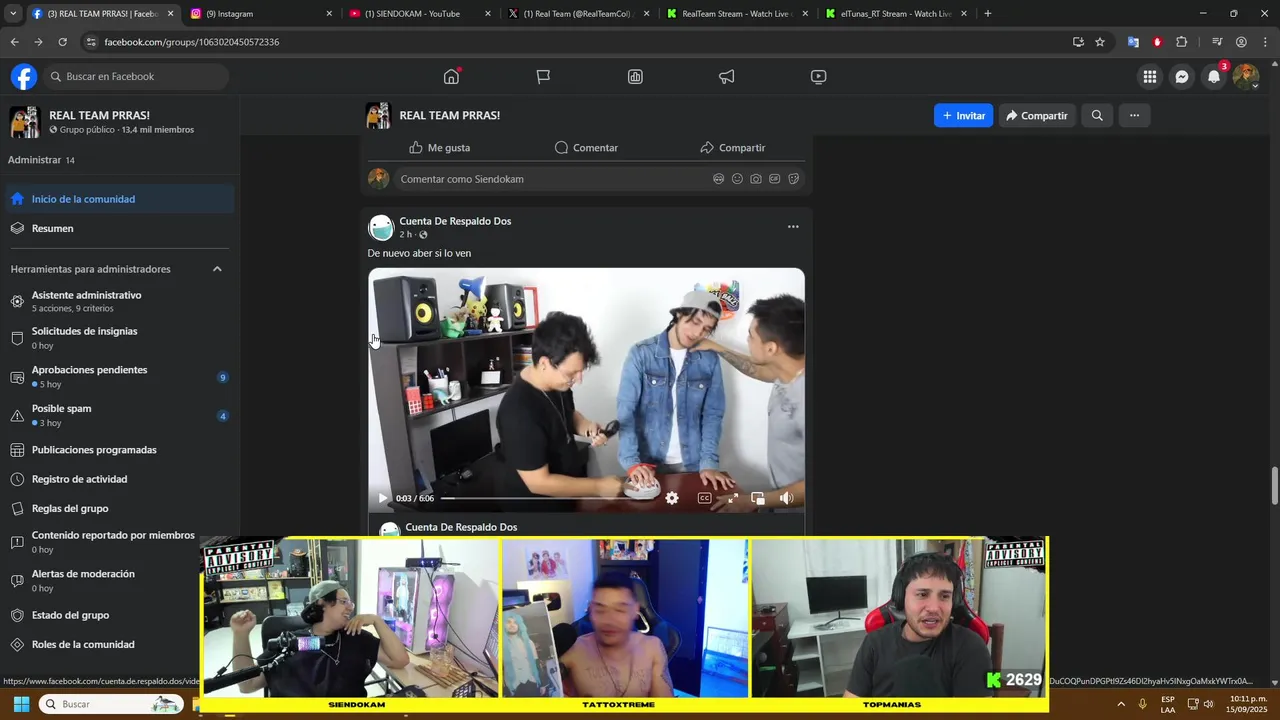Viewport: 1280px width, 720px height.
Task: Reload the page
Action: coord(62,42)
